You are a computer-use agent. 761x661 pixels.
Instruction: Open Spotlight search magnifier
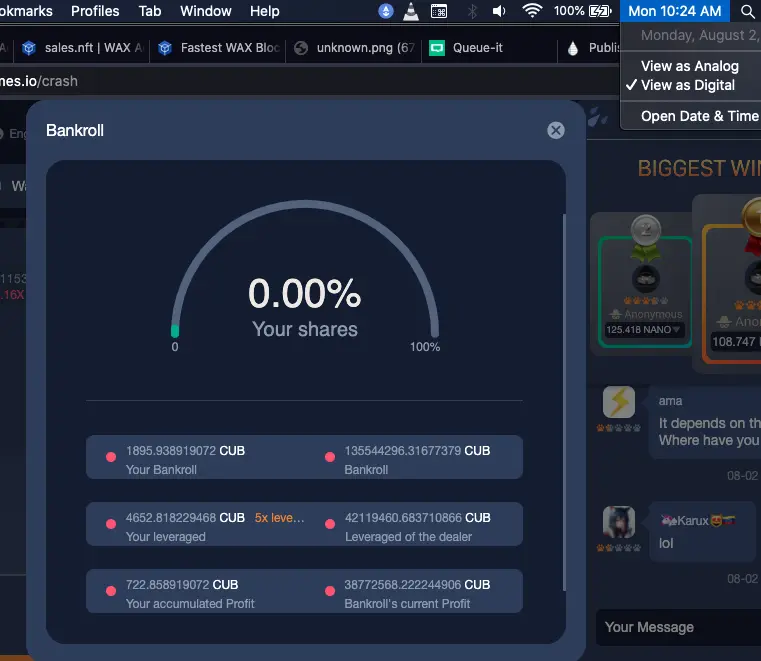pos(748,11)
